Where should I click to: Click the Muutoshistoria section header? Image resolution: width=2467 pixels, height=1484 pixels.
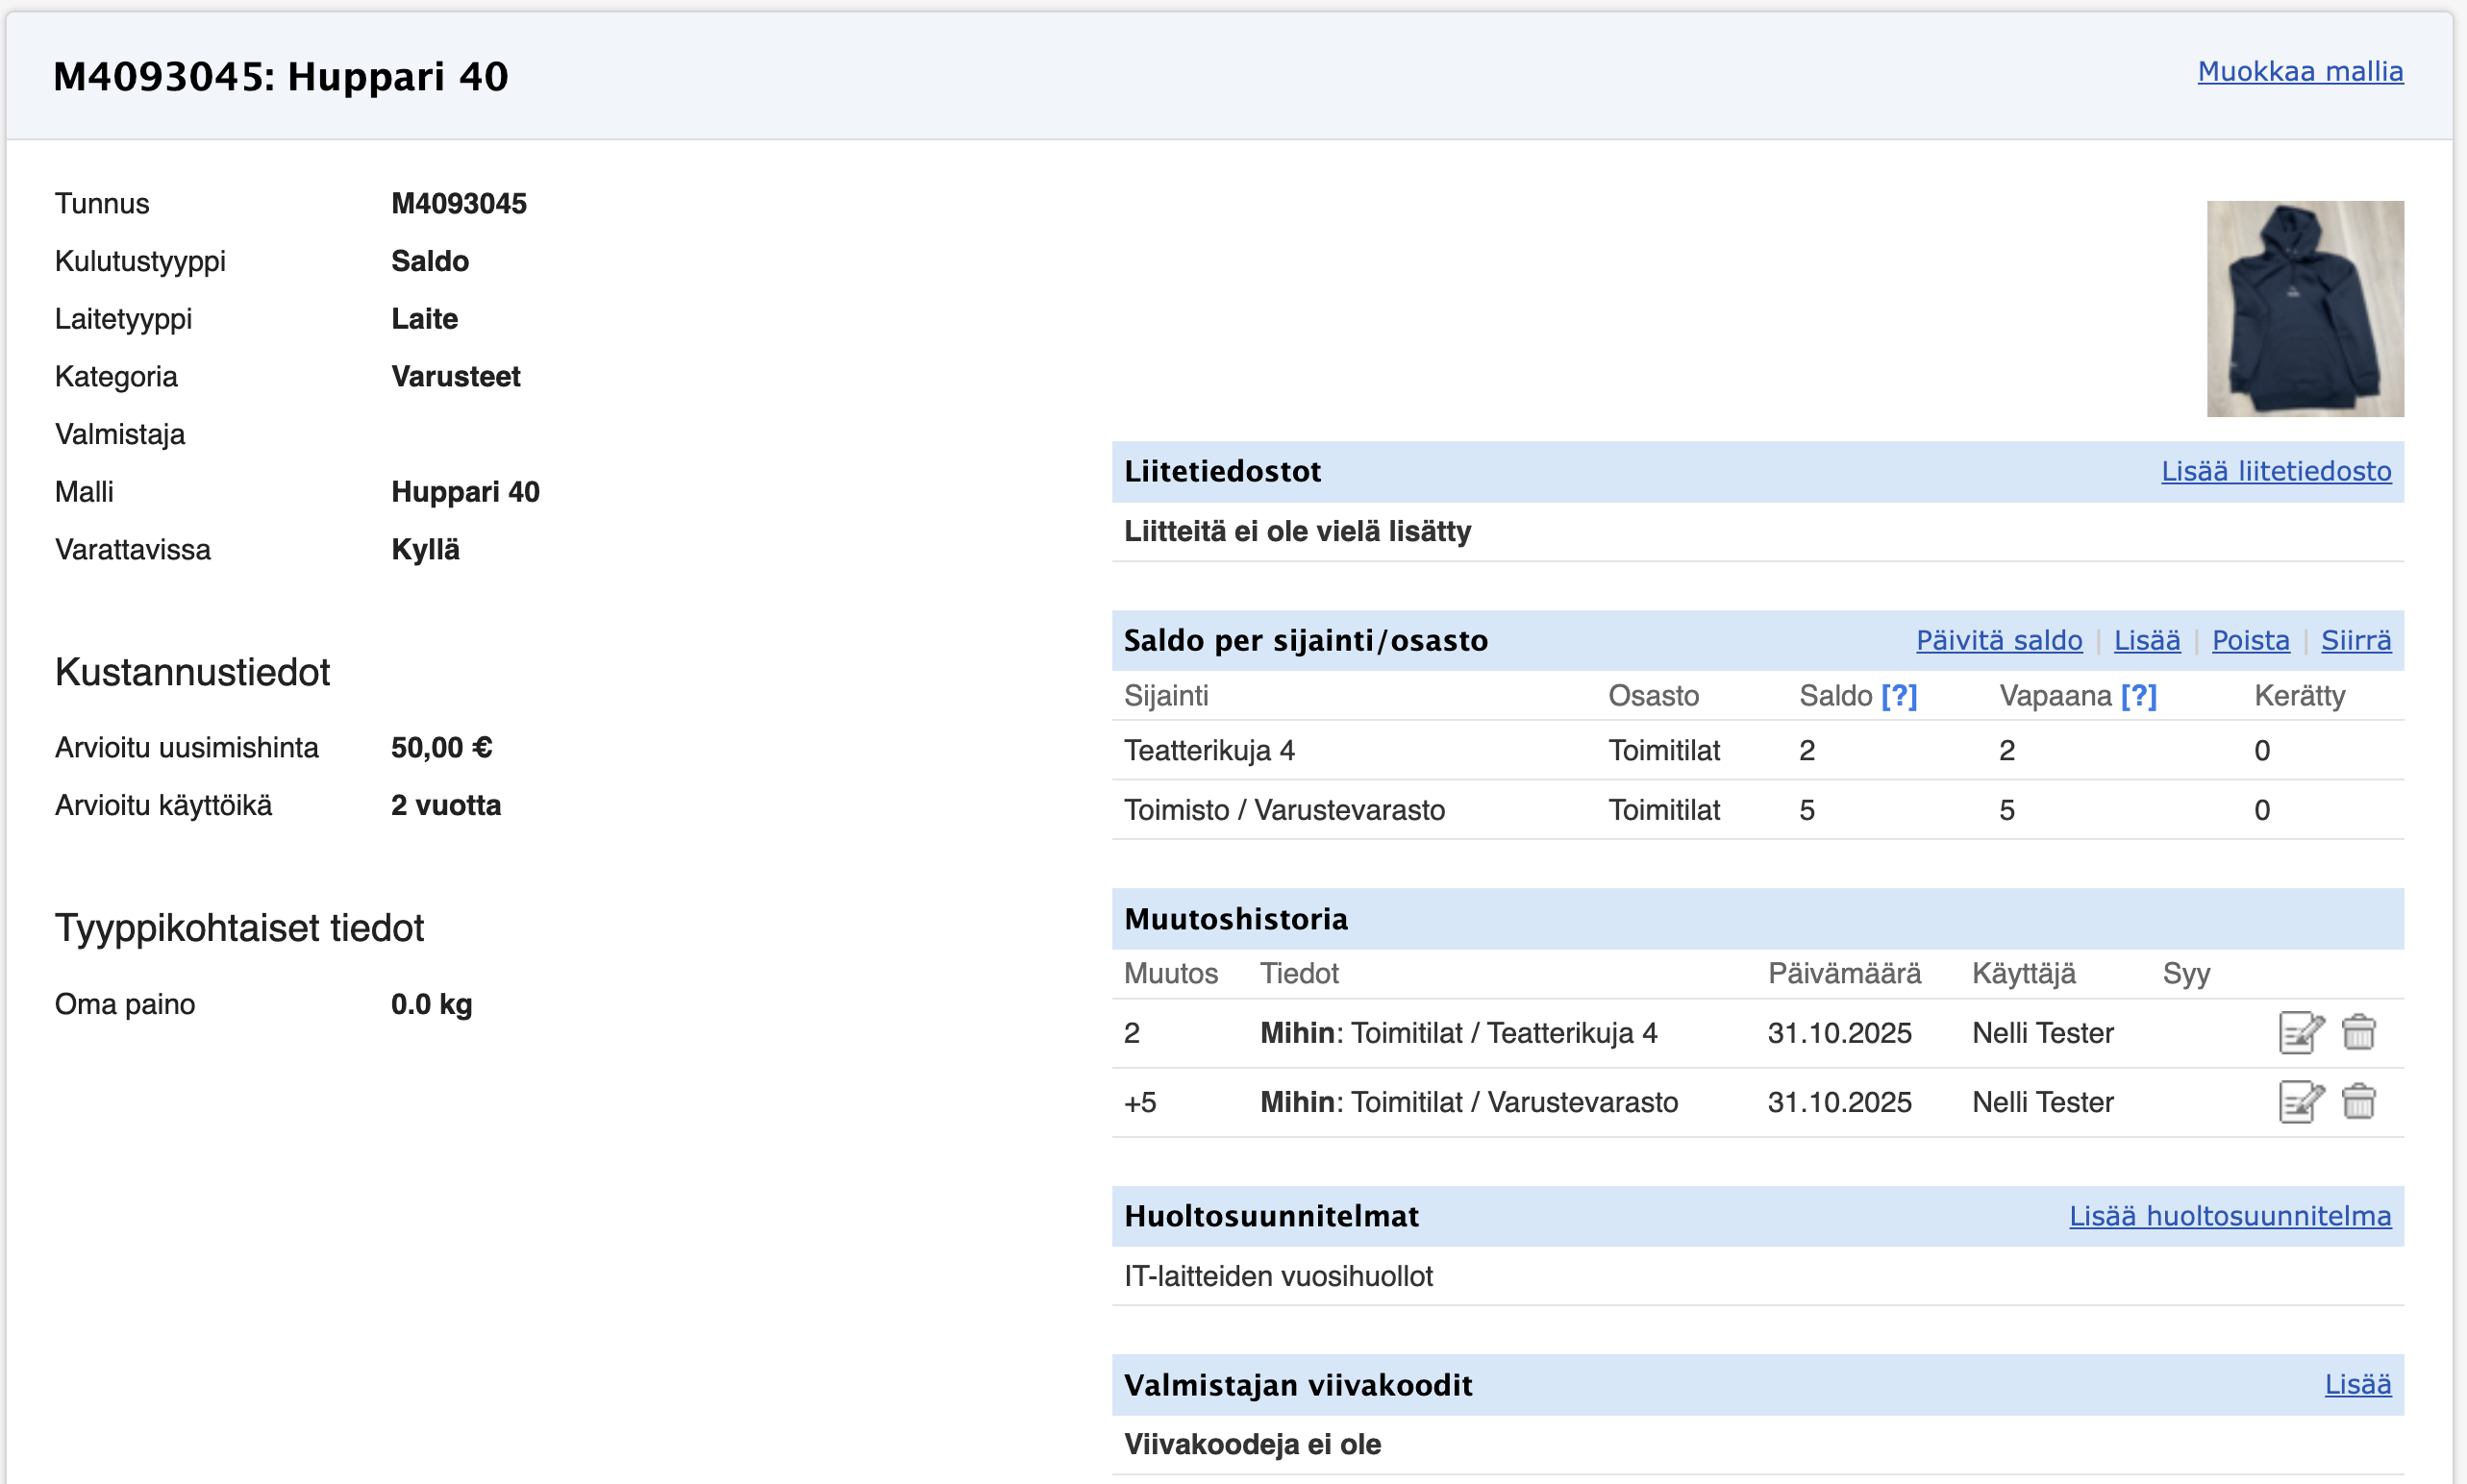point(1235,919)
